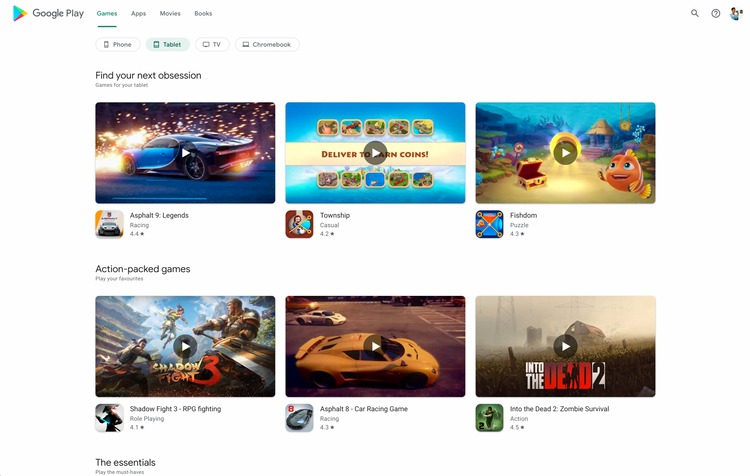Open the Shadow Fight 3 app icon
750x476 pixels.
click(x=109, y=418)
